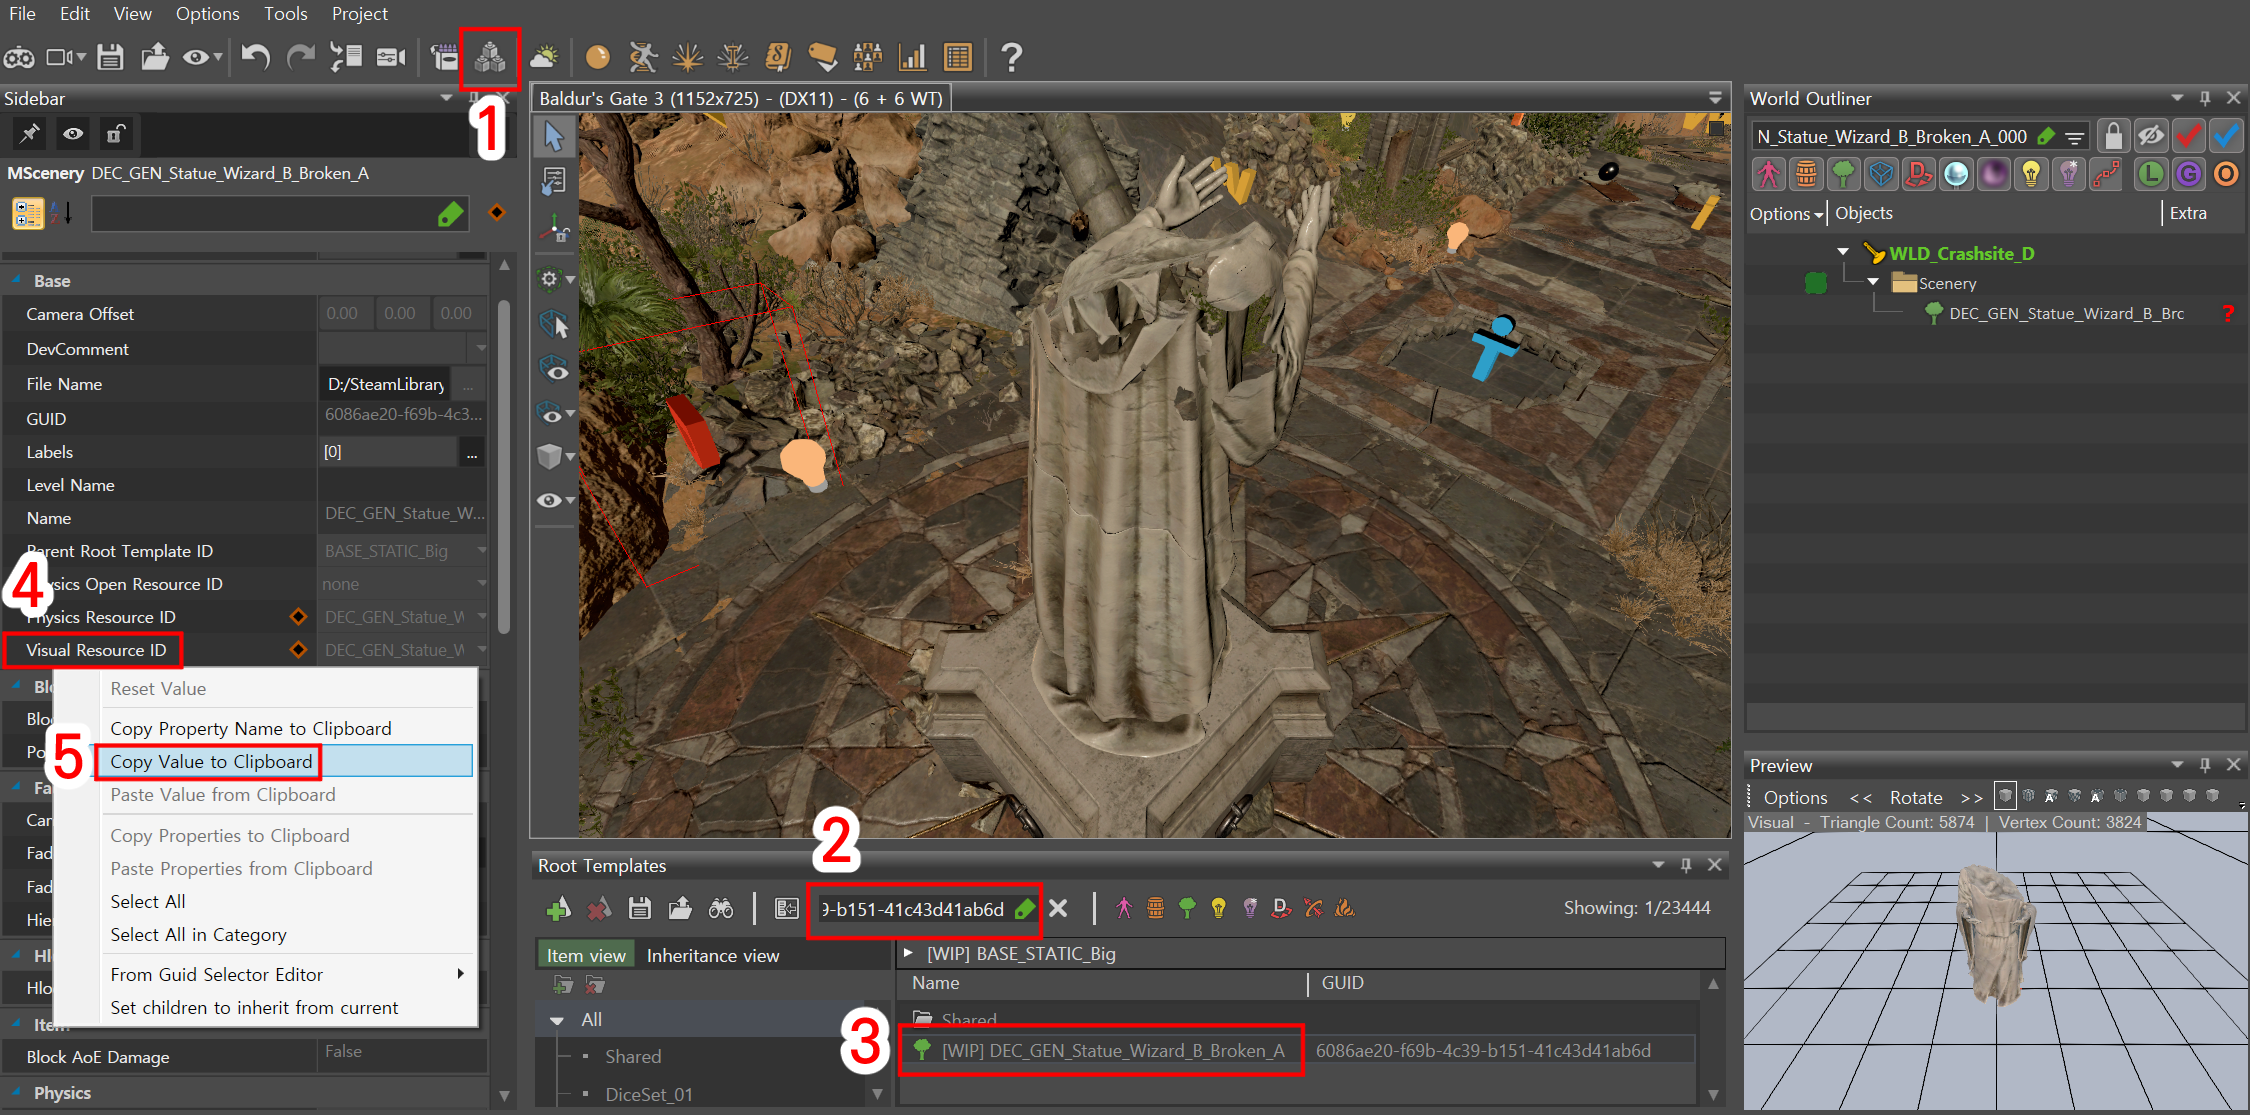Click the green plus icon to add root template
The width and height of the screenshot is (2250, 1115).
coord(559,908)
